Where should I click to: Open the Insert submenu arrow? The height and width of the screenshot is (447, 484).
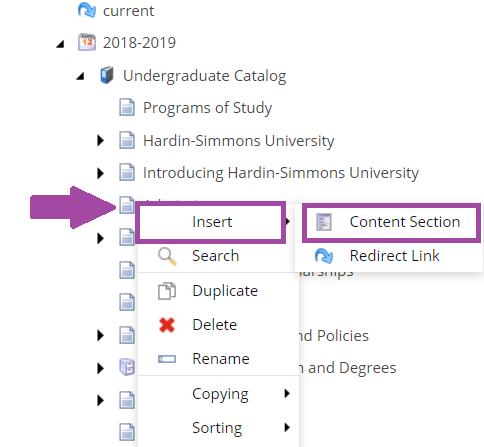(x=288, y=221)
